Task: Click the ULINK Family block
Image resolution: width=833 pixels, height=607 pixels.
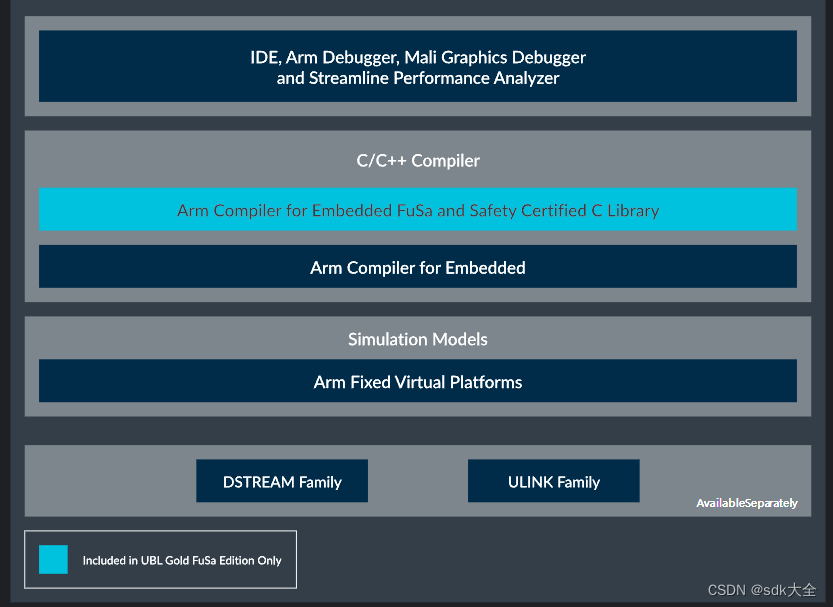Action: coord(553,481)
